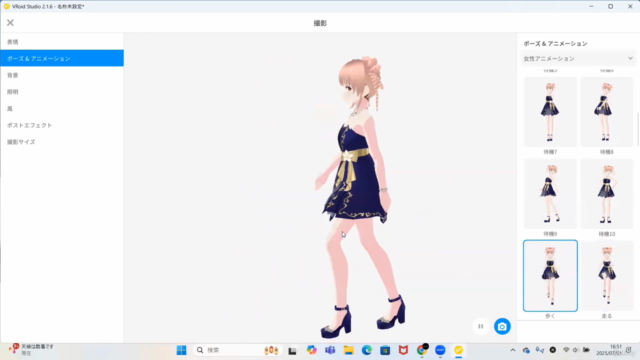Open the ポストエフェクト tab
The width and height of the screenshot is (640, 360).
62,125
